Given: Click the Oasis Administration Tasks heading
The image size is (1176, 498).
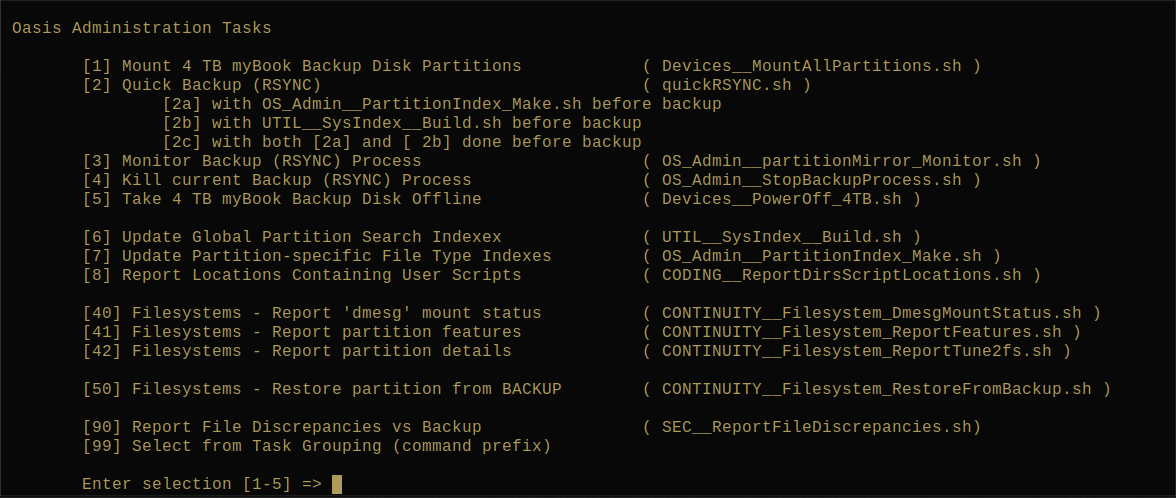Looking at the screenshot, I should pyautogui.click(x=141, y=28).
